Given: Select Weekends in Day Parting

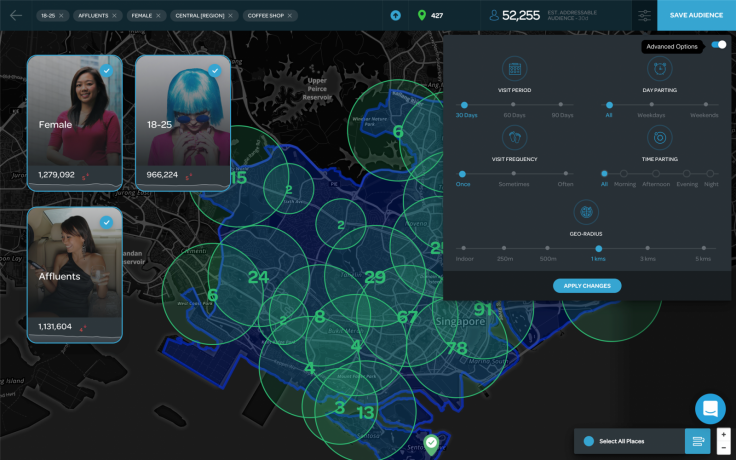Looking at the screenshot, I should tap(705, 105).
